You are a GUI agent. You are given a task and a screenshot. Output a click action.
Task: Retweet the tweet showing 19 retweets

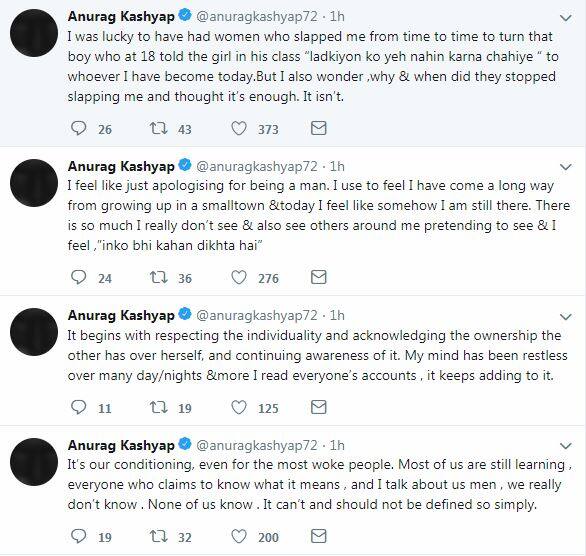(x=158, y=407)
